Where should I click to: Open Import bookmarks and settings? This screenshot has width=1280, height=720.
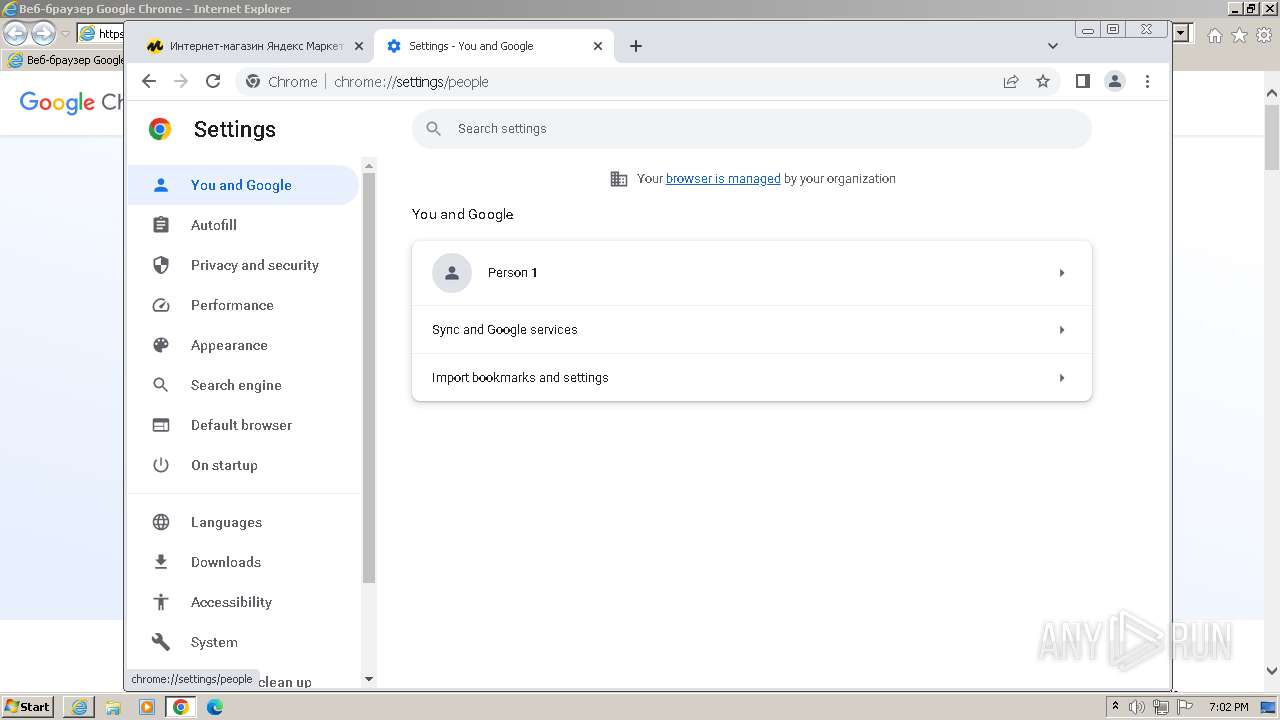[x=752, y=378]
